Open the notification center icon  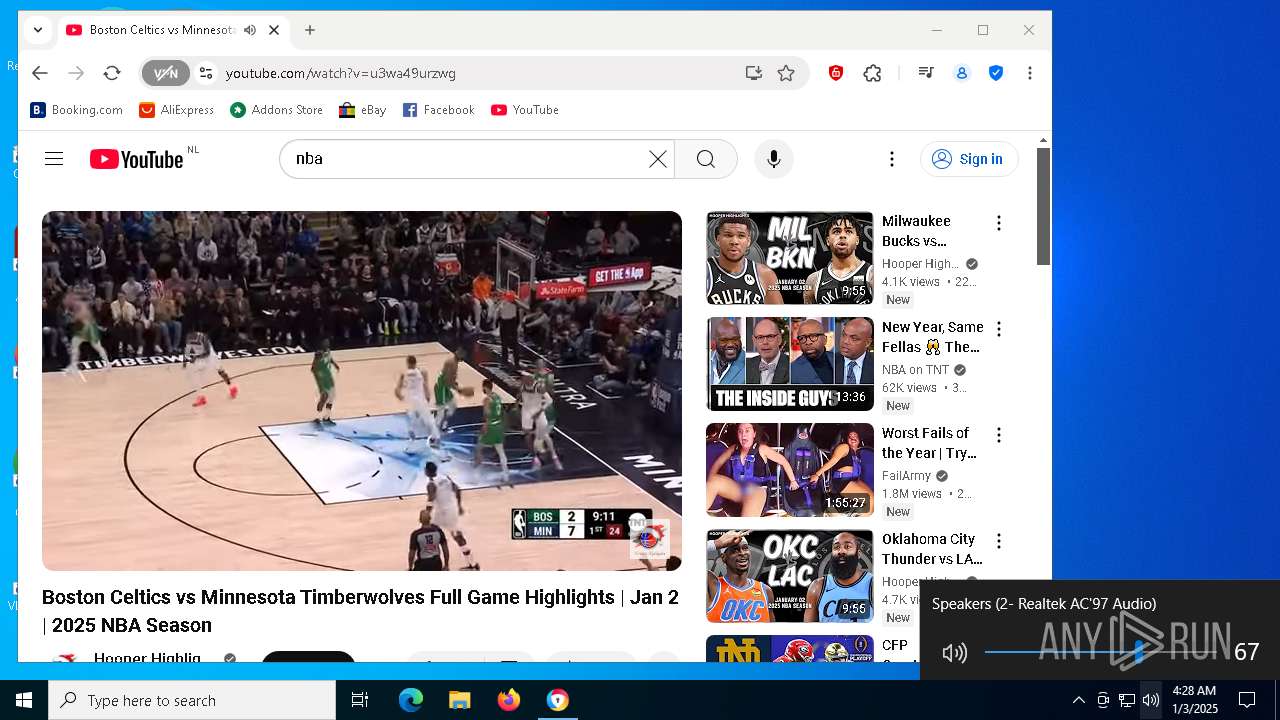tap(1247, 700)
